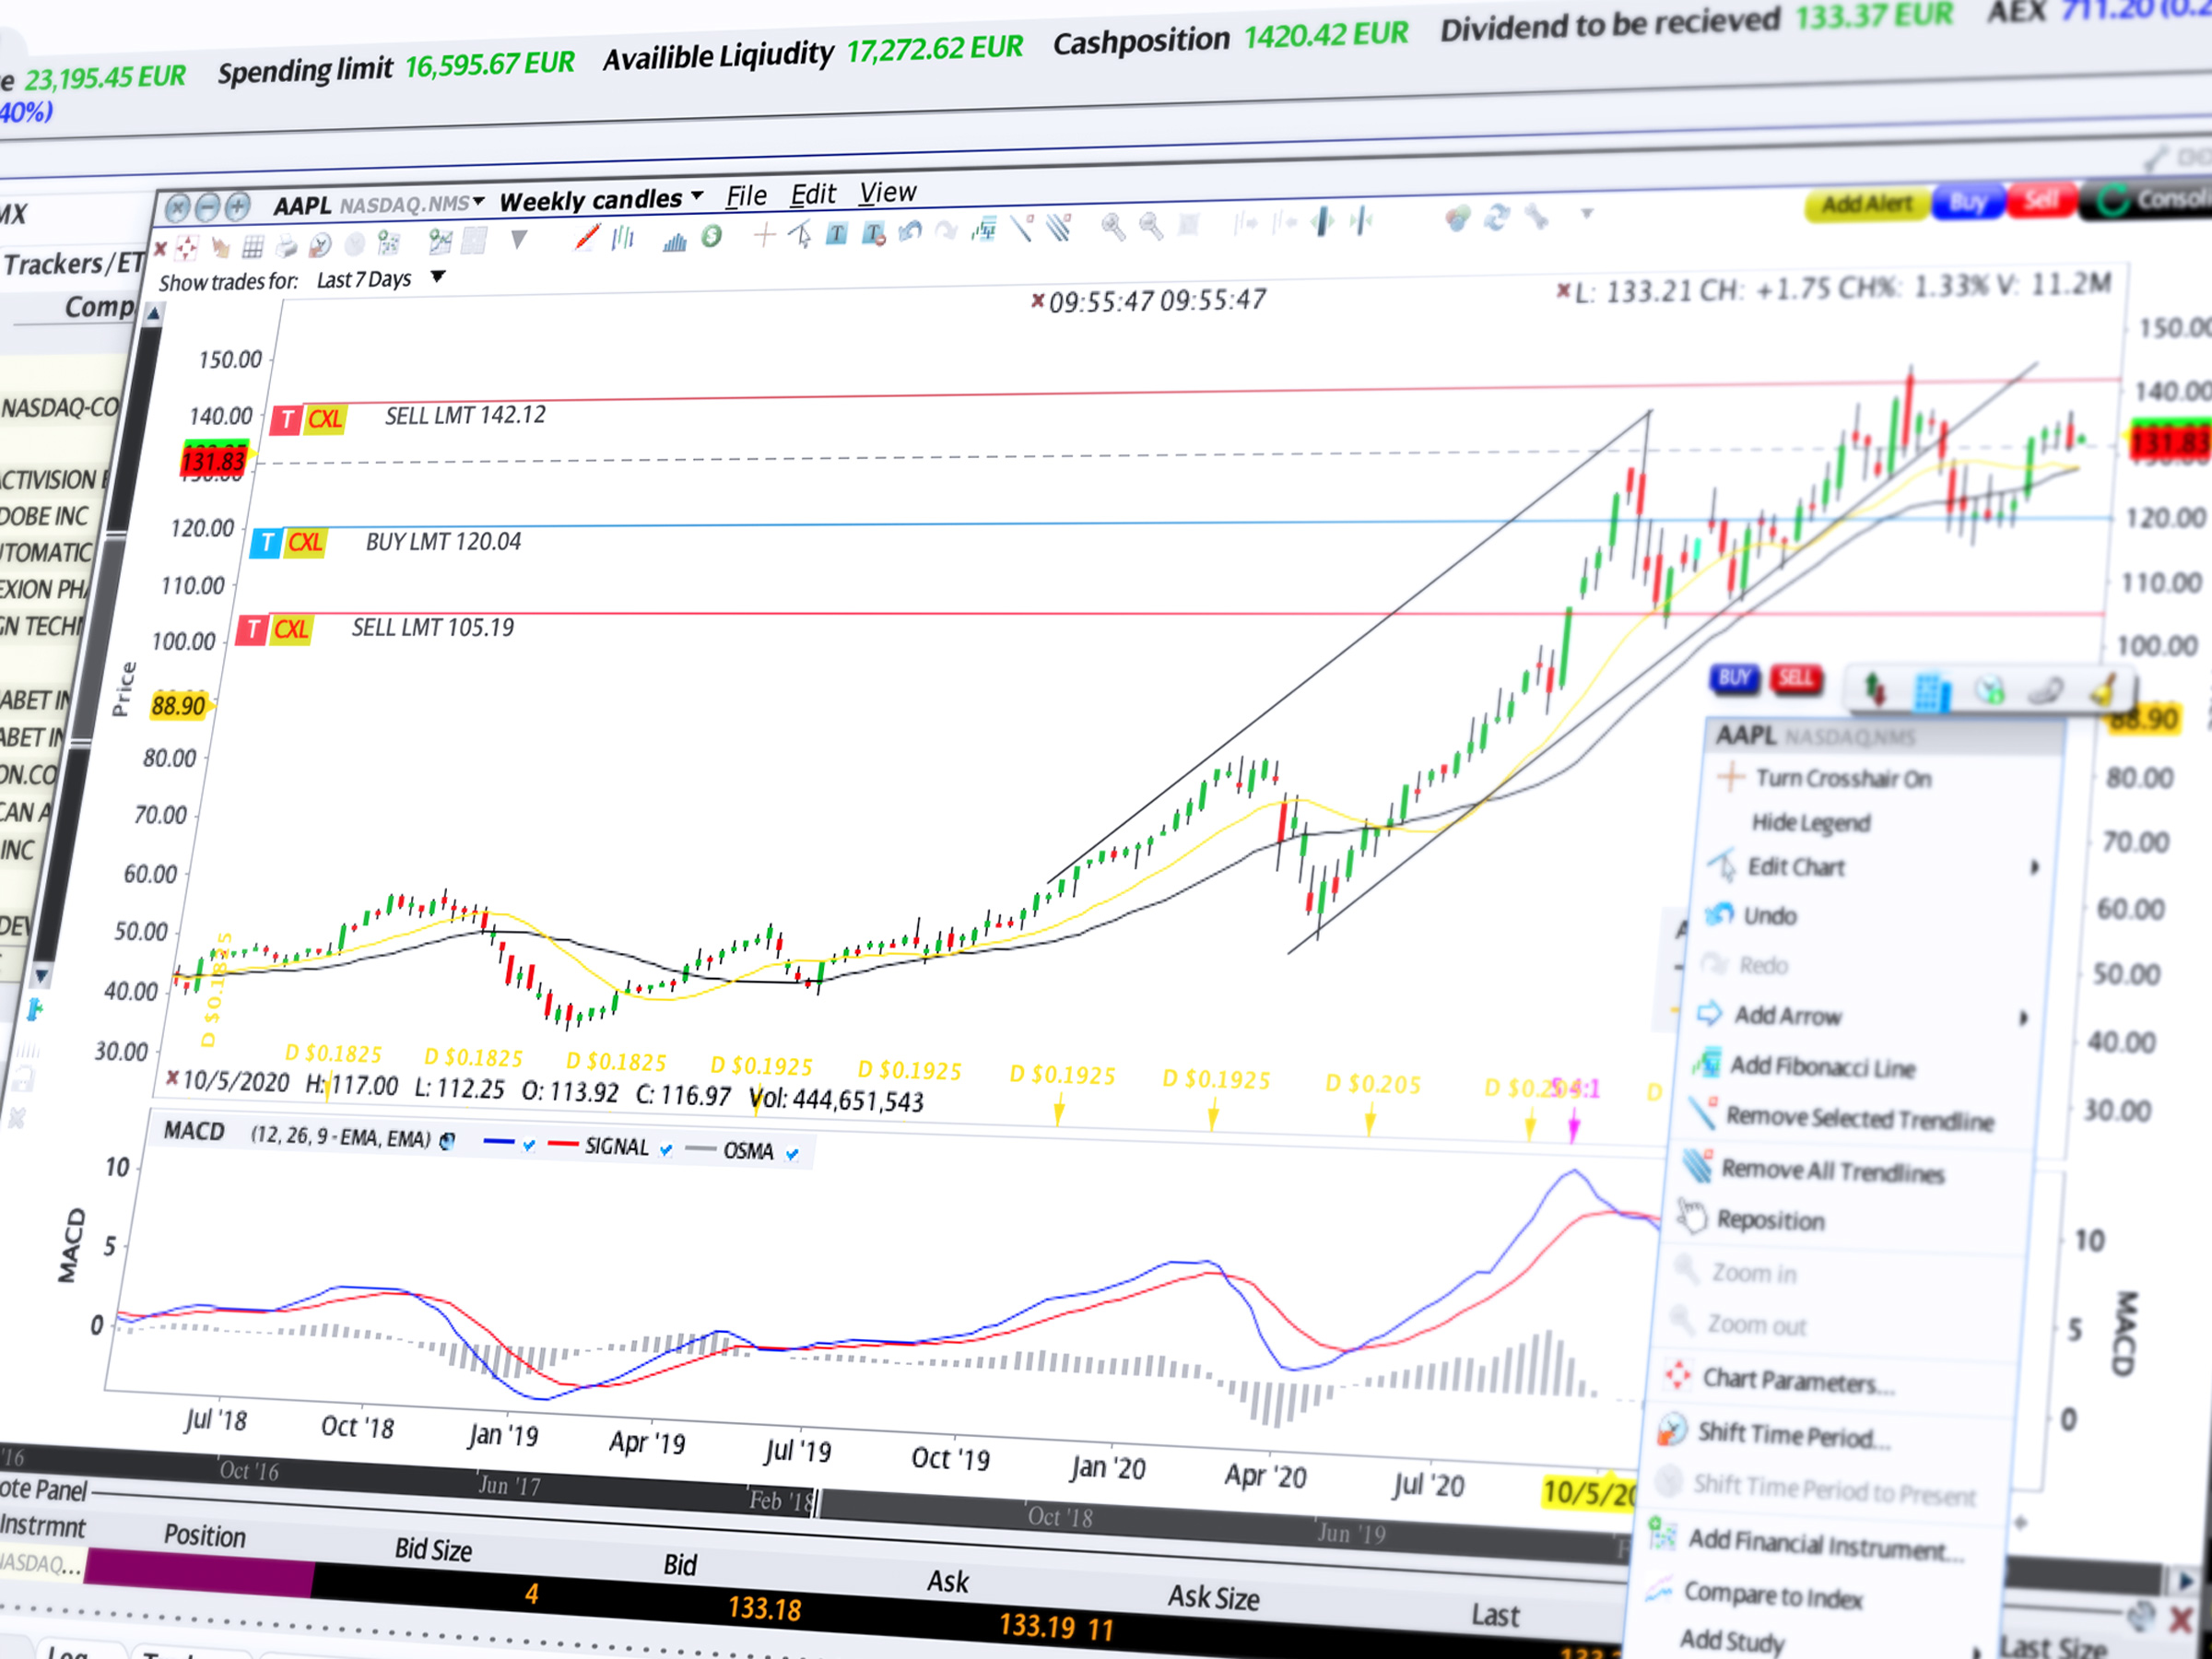
Task: Expand the Edit Chart submenu arrow
Action: pyautogui.click(x=2034, y=868)
